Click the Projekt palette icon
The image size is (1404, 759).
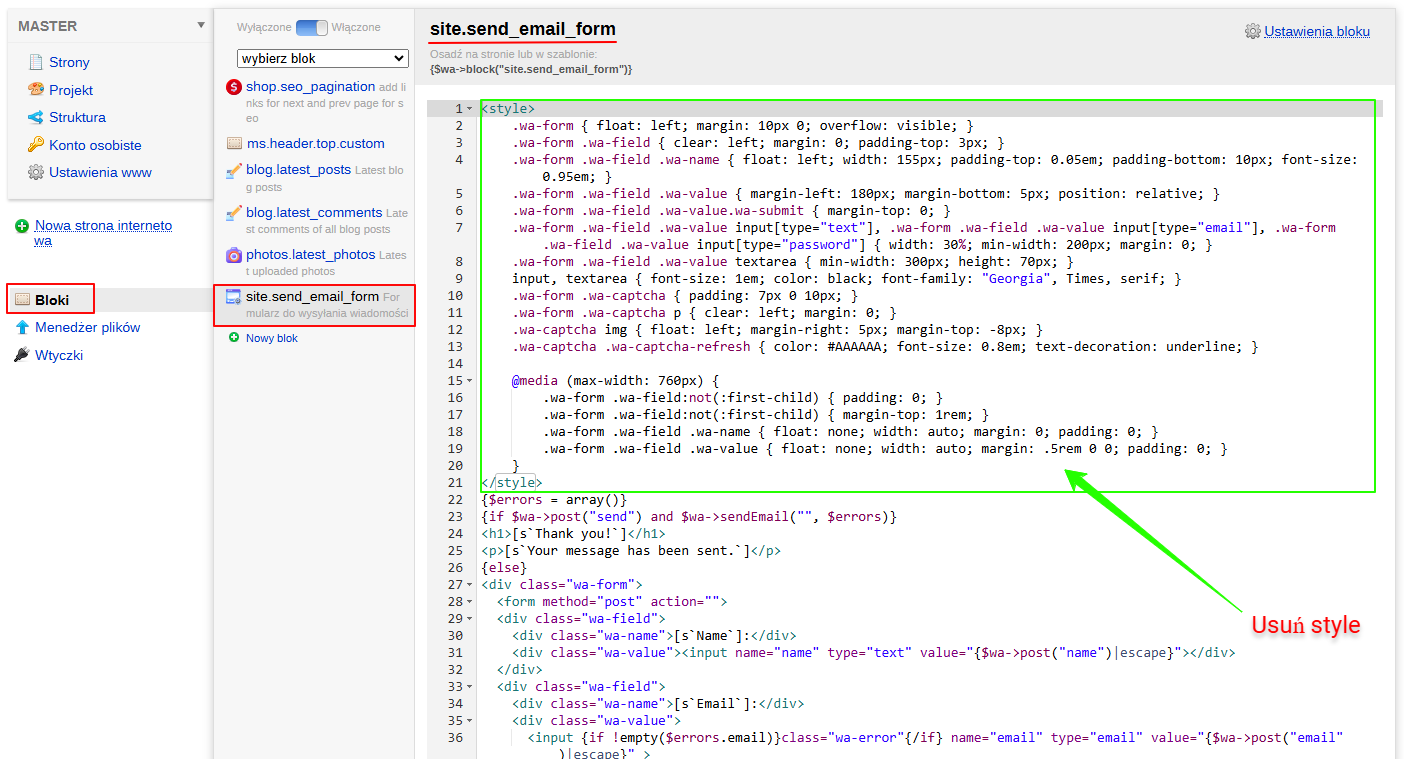pos(36,90)
